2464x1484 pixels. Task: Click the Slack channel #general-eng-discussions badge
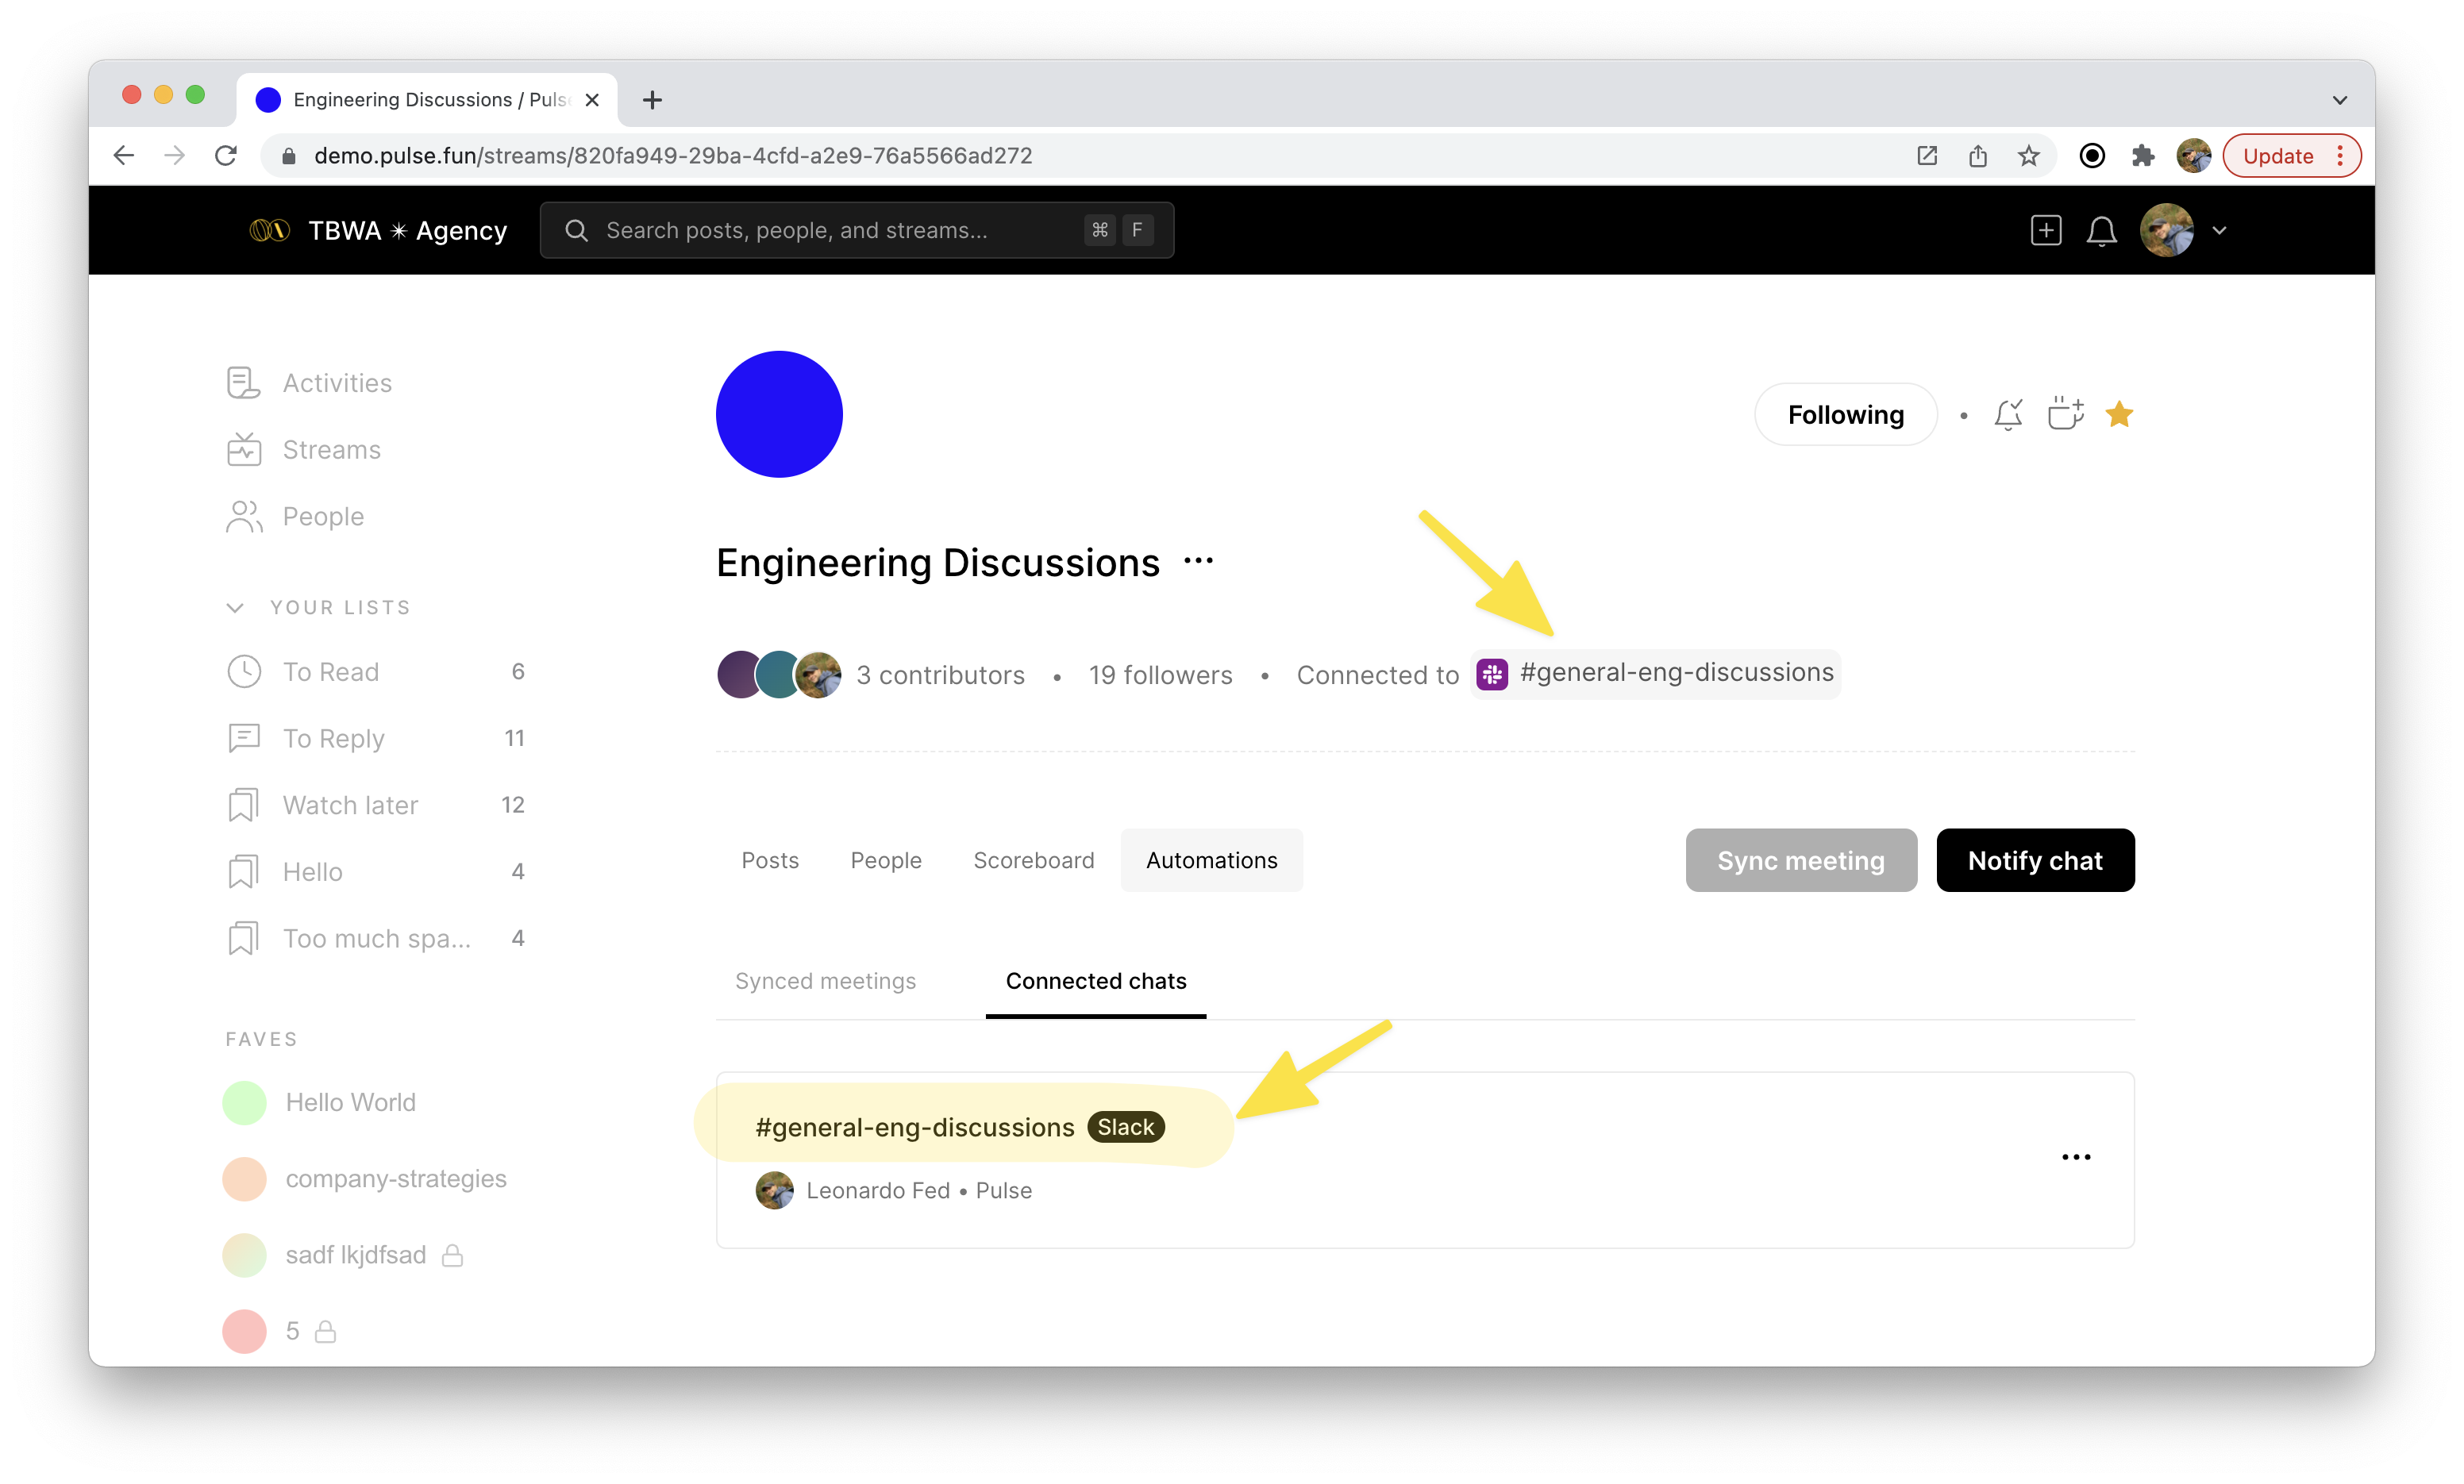coord(1656,673)
